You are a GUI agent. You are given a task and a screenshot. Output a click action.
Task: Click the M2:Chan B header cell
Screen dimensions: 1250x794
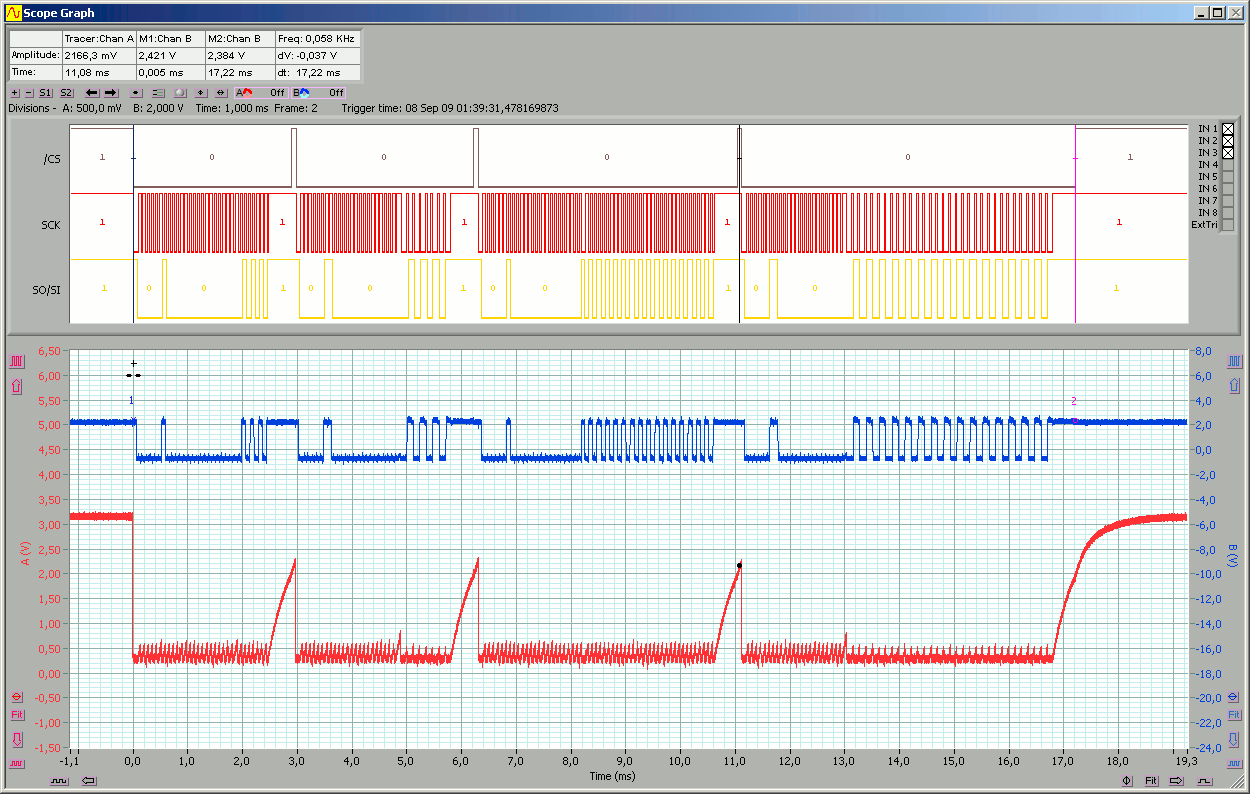[x=240, y=38]
